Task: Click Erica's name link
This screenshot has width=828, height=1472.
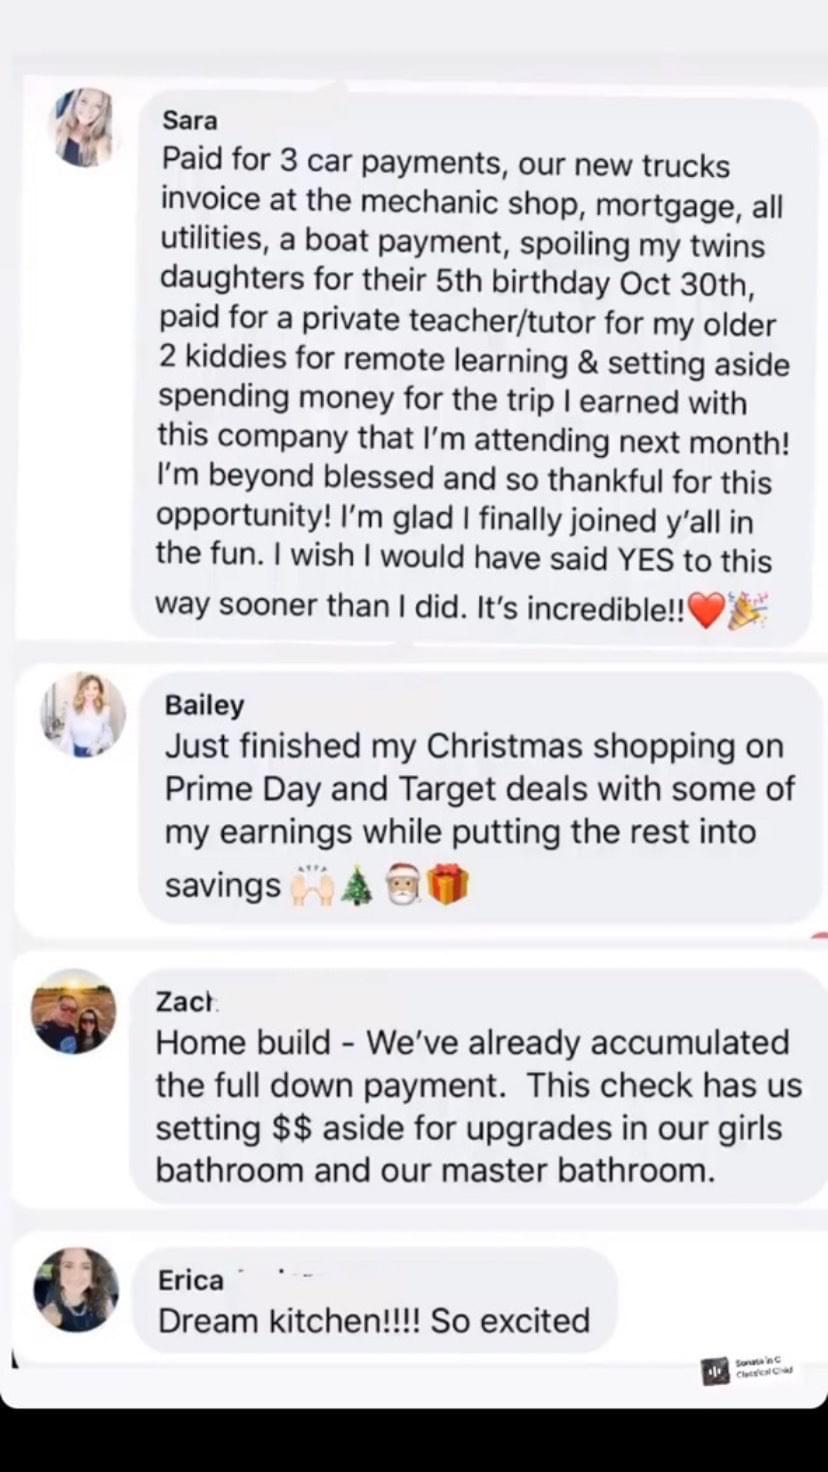Action: coord(191,1280)
